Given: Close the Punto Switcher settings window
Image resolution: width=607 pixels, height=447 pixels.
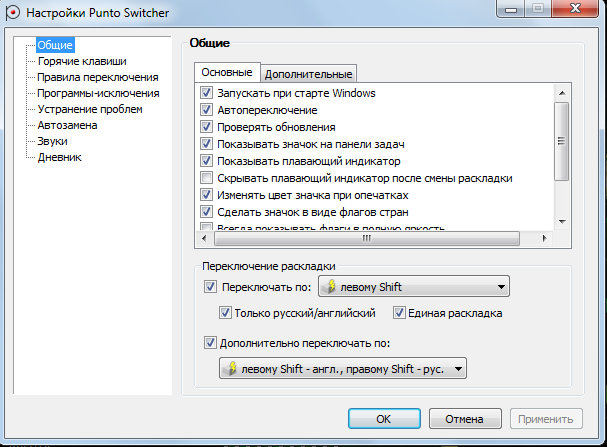Looking at the screenshot, I should 576,8.
